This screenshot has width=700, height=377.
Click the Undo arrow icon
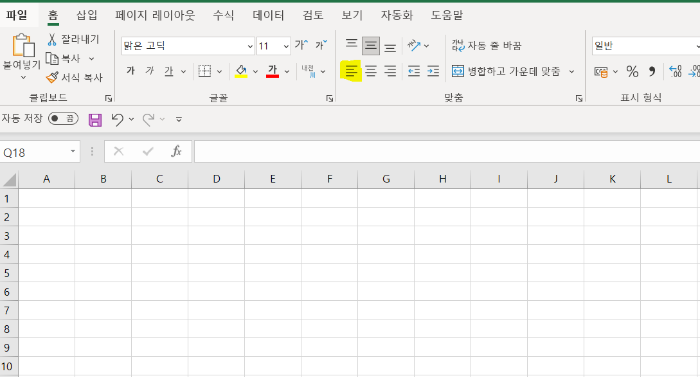pos(117,119)
